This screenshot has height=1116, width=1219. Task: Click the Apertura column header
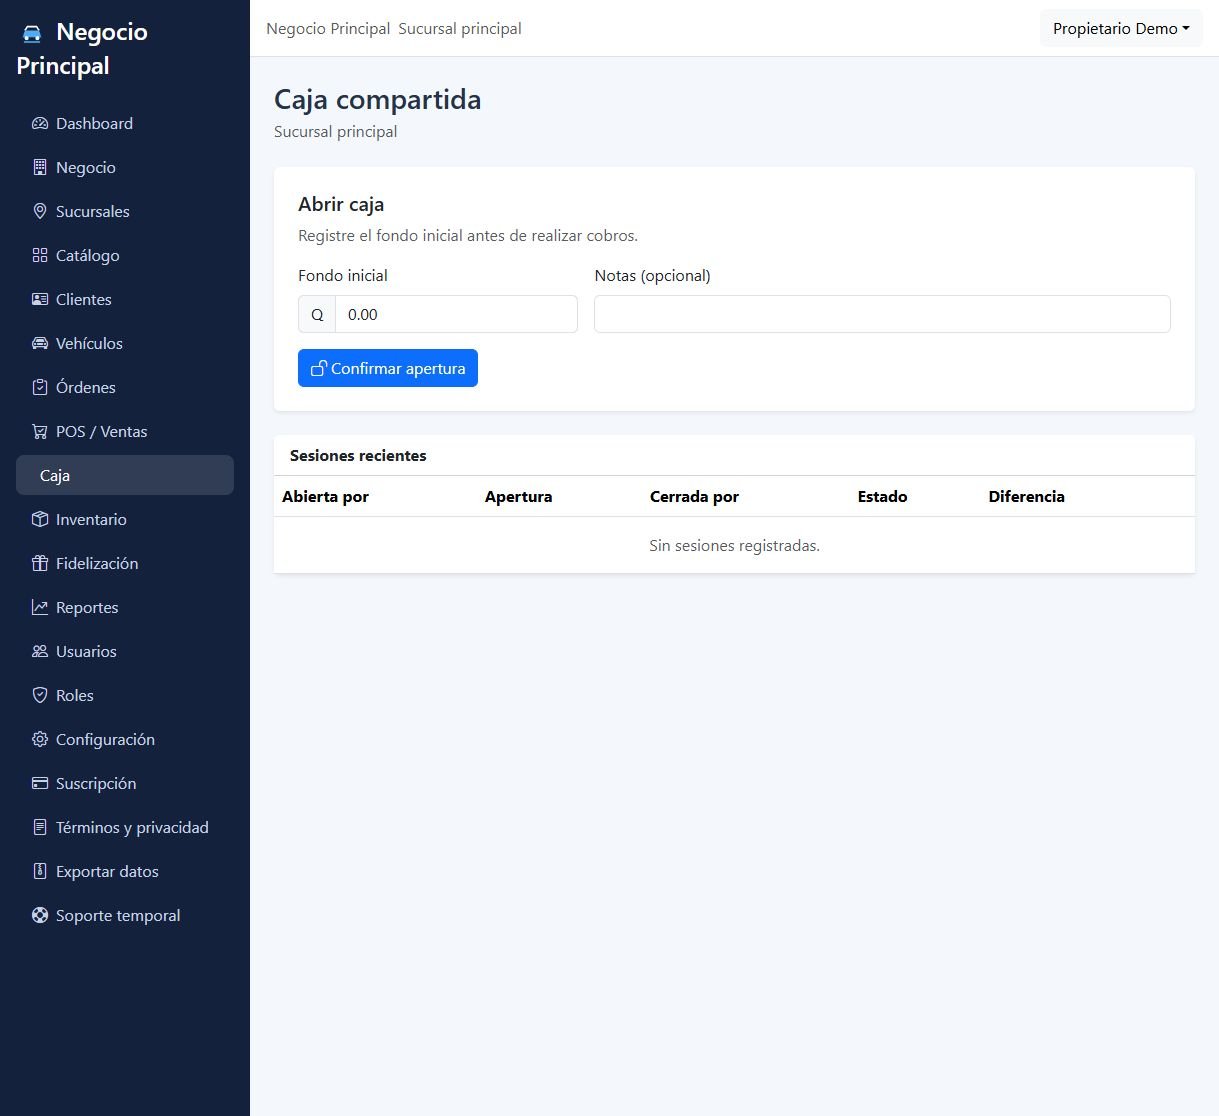point(518,497)
